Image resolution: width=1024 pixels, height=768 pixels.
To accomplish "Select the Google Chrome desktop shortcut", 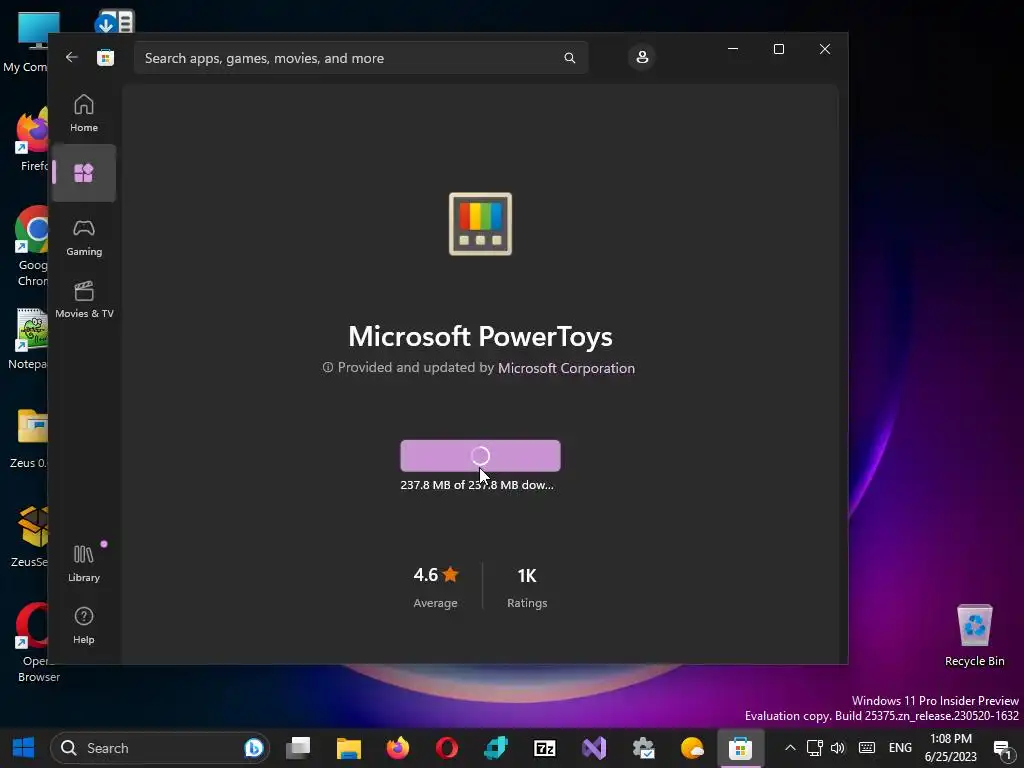I will [33, 247].
